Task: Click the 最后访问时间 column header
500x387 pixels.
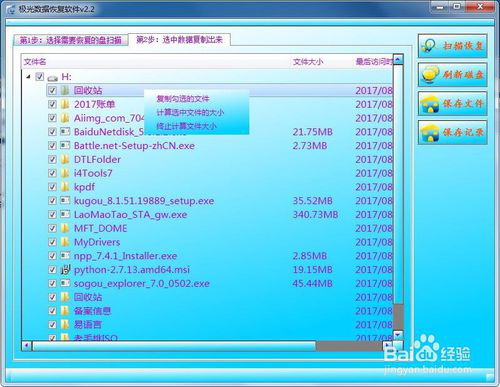Action: [374, 62]
